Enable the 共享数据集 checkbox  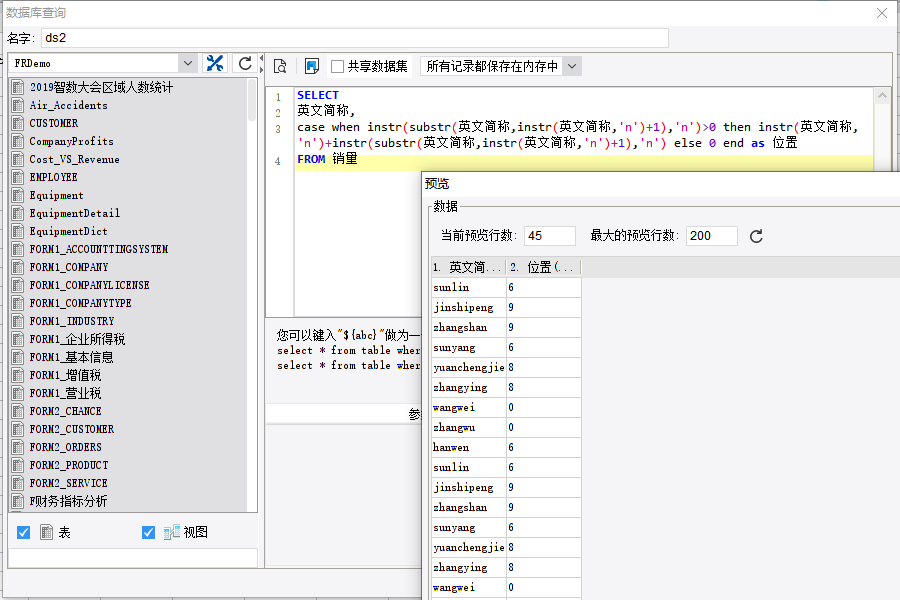point(338,66)
